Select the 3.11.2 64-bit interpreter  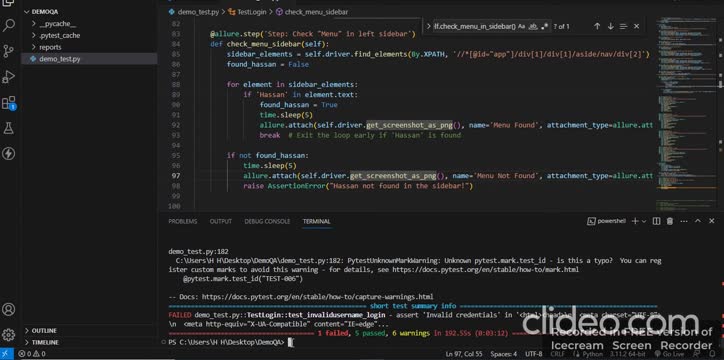[x=627, y=354]
